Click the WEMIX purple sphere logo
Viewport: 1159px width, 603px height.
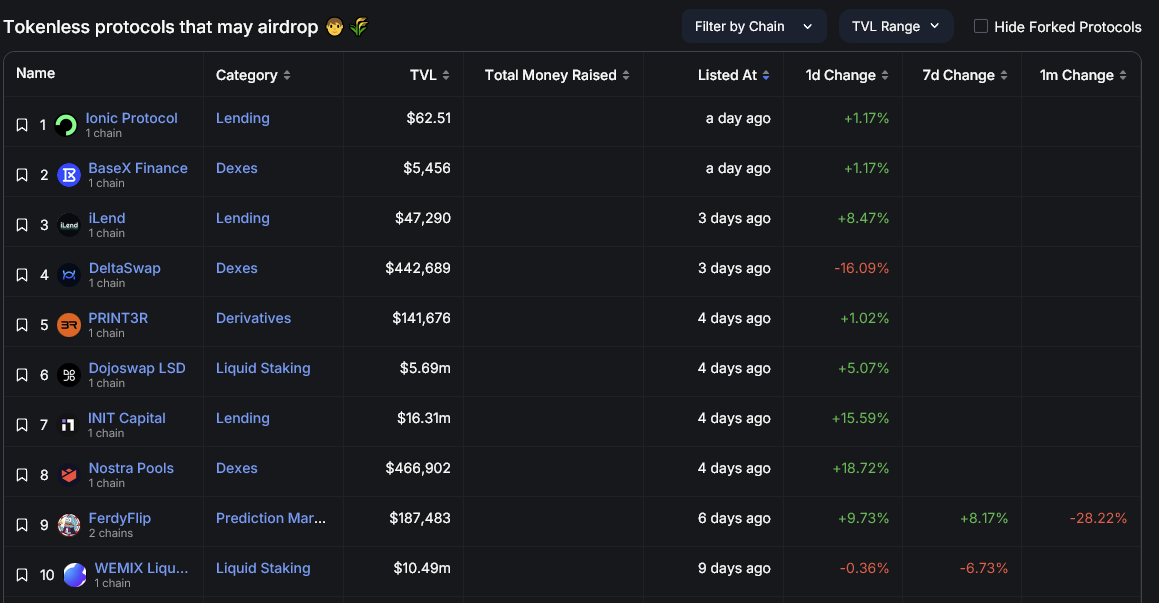[x=75, y=575]
